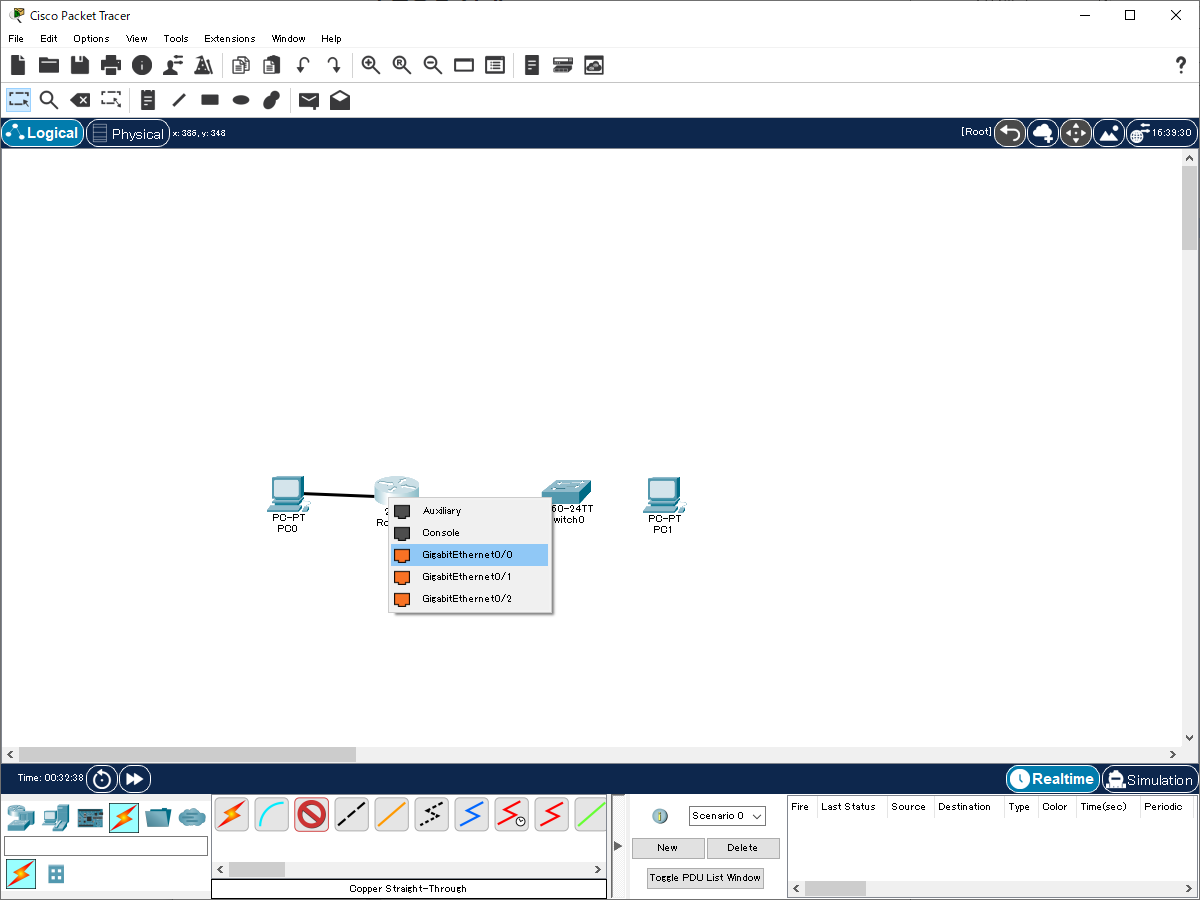Screen dimensions: 1200x900
Task: Expand the PDU panel arrow
Action: (x=618, y=846)
